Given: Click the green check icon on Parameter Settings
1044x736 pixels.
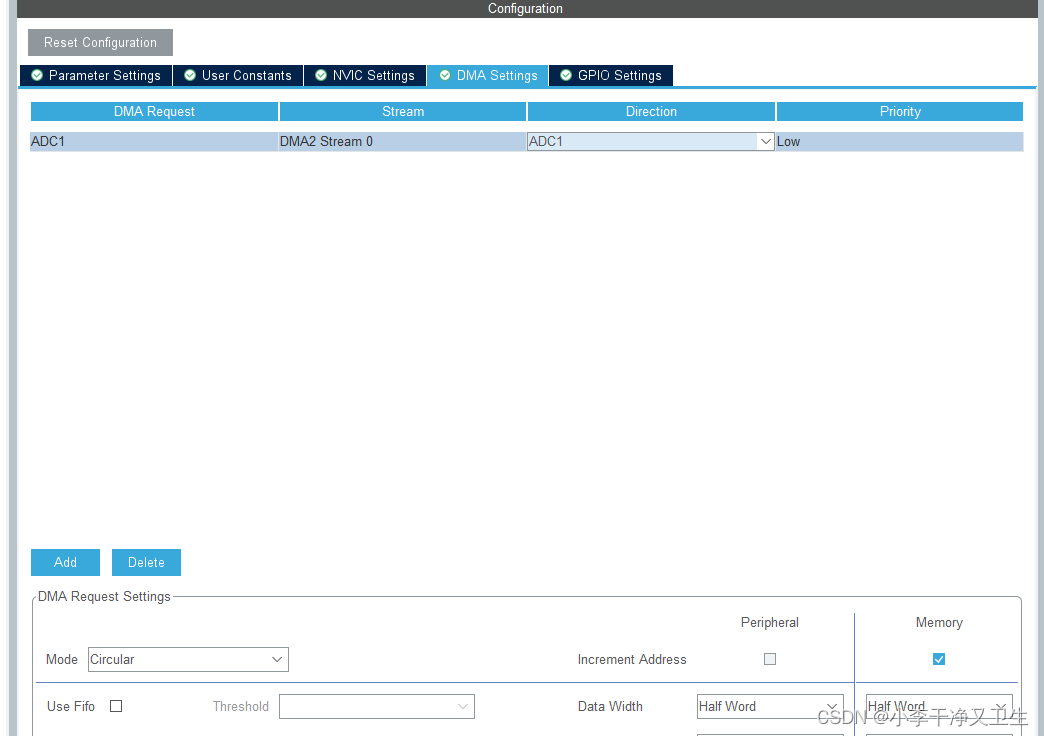Looking at the screenshot, I should coord(37,75).
